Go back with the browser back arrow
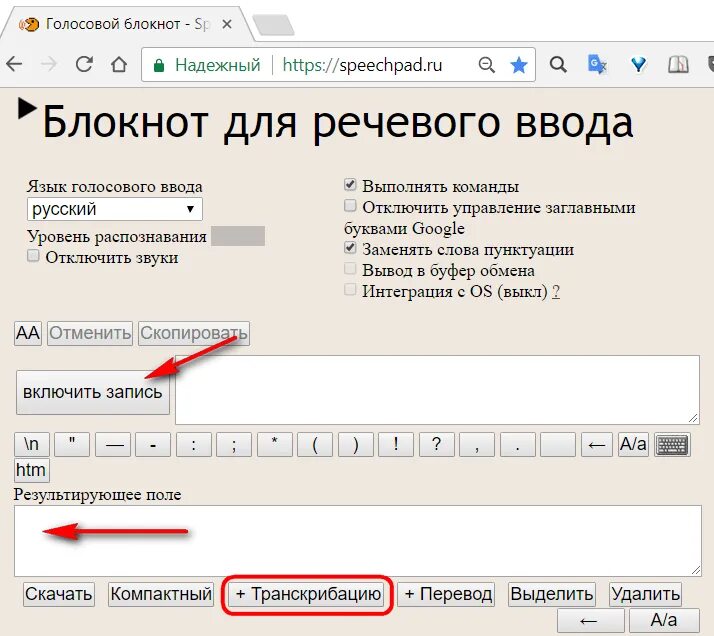The height and width of the screenshot is (636, 714). [14, 64]
